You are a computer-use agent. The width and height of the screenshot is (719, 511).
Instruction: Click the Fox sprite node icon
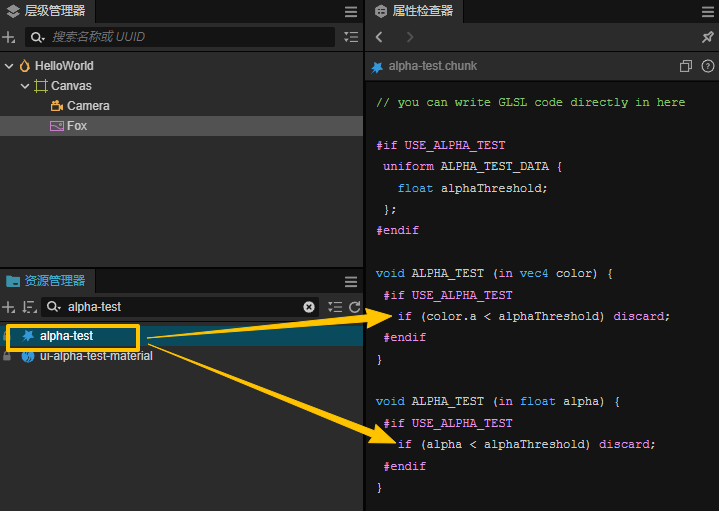click(56, 126)
